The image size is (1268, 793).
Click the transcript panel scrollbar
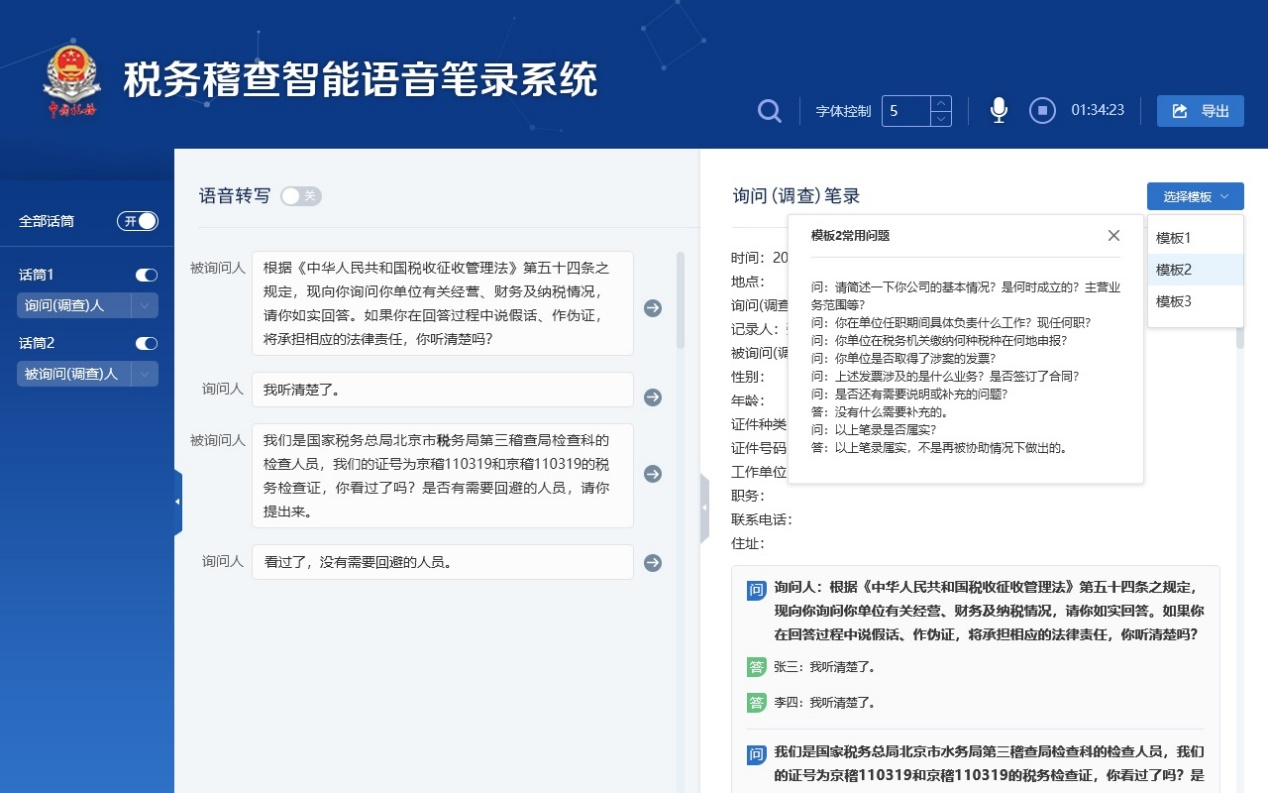click(x=681, y=299)
